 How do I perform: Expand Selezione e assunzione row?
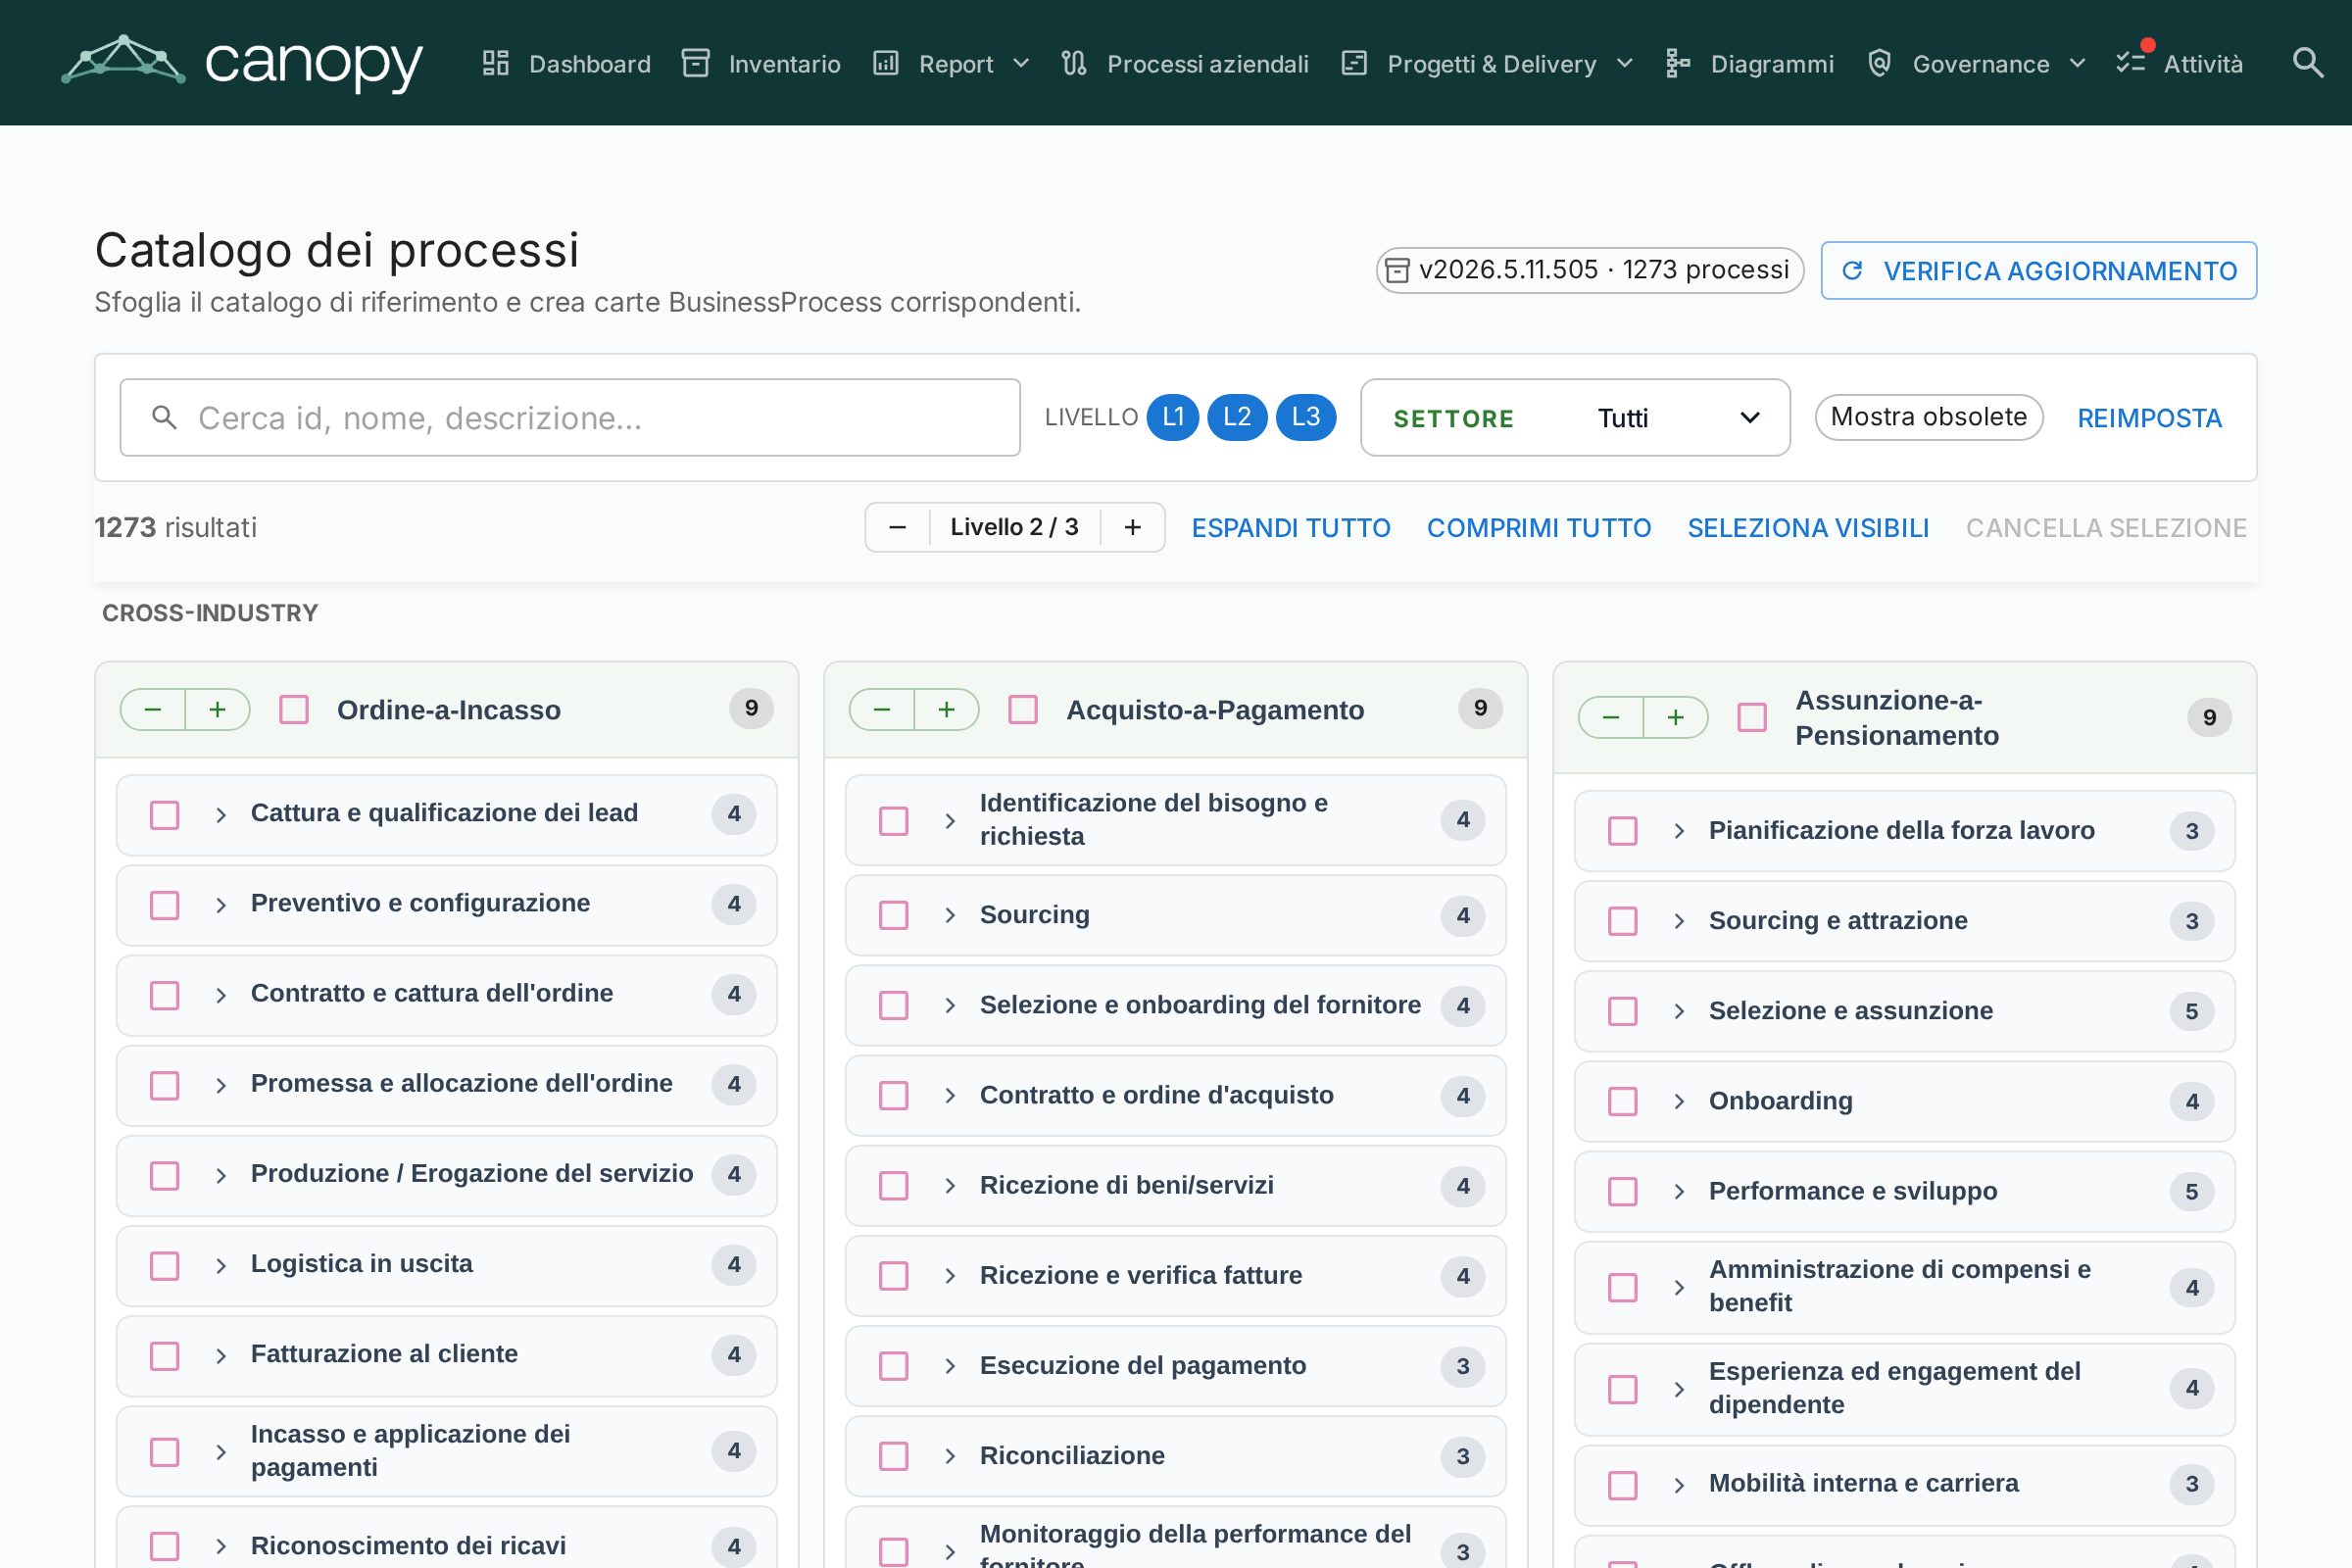[1679, 1011]
